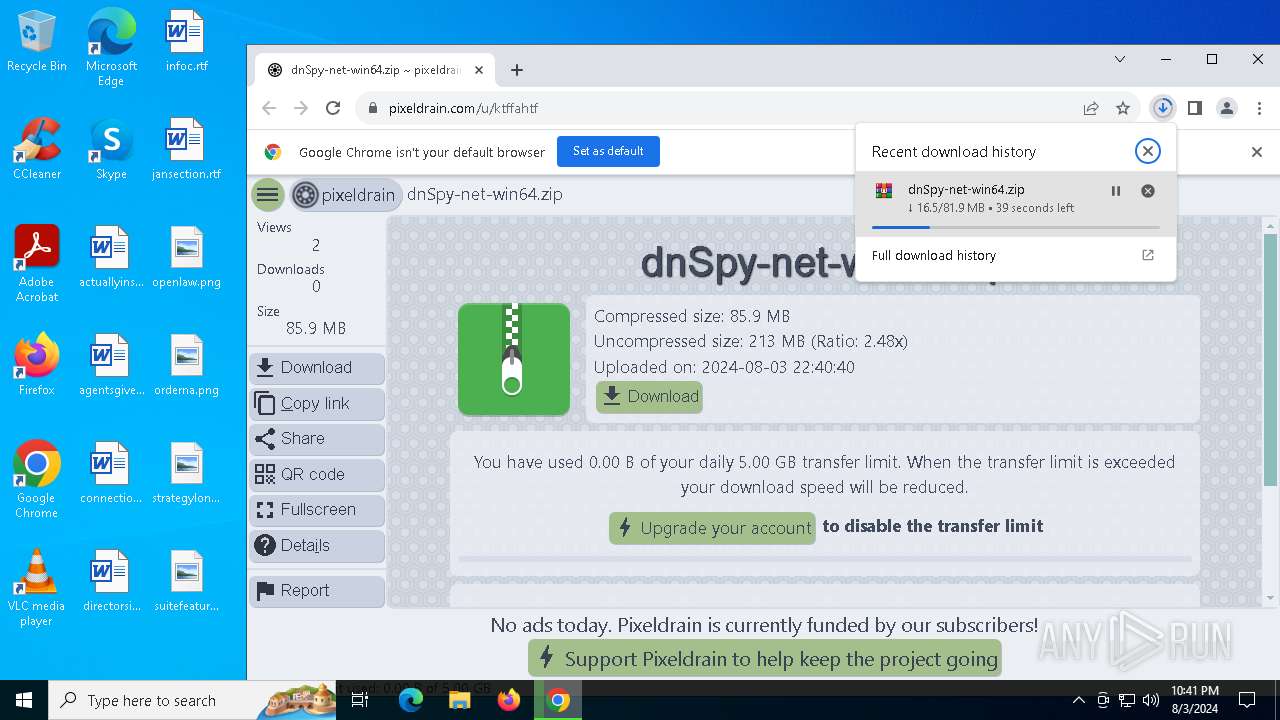Go back to the previous page
Viewport: 1280px width, 720px height.
(269, 108)
